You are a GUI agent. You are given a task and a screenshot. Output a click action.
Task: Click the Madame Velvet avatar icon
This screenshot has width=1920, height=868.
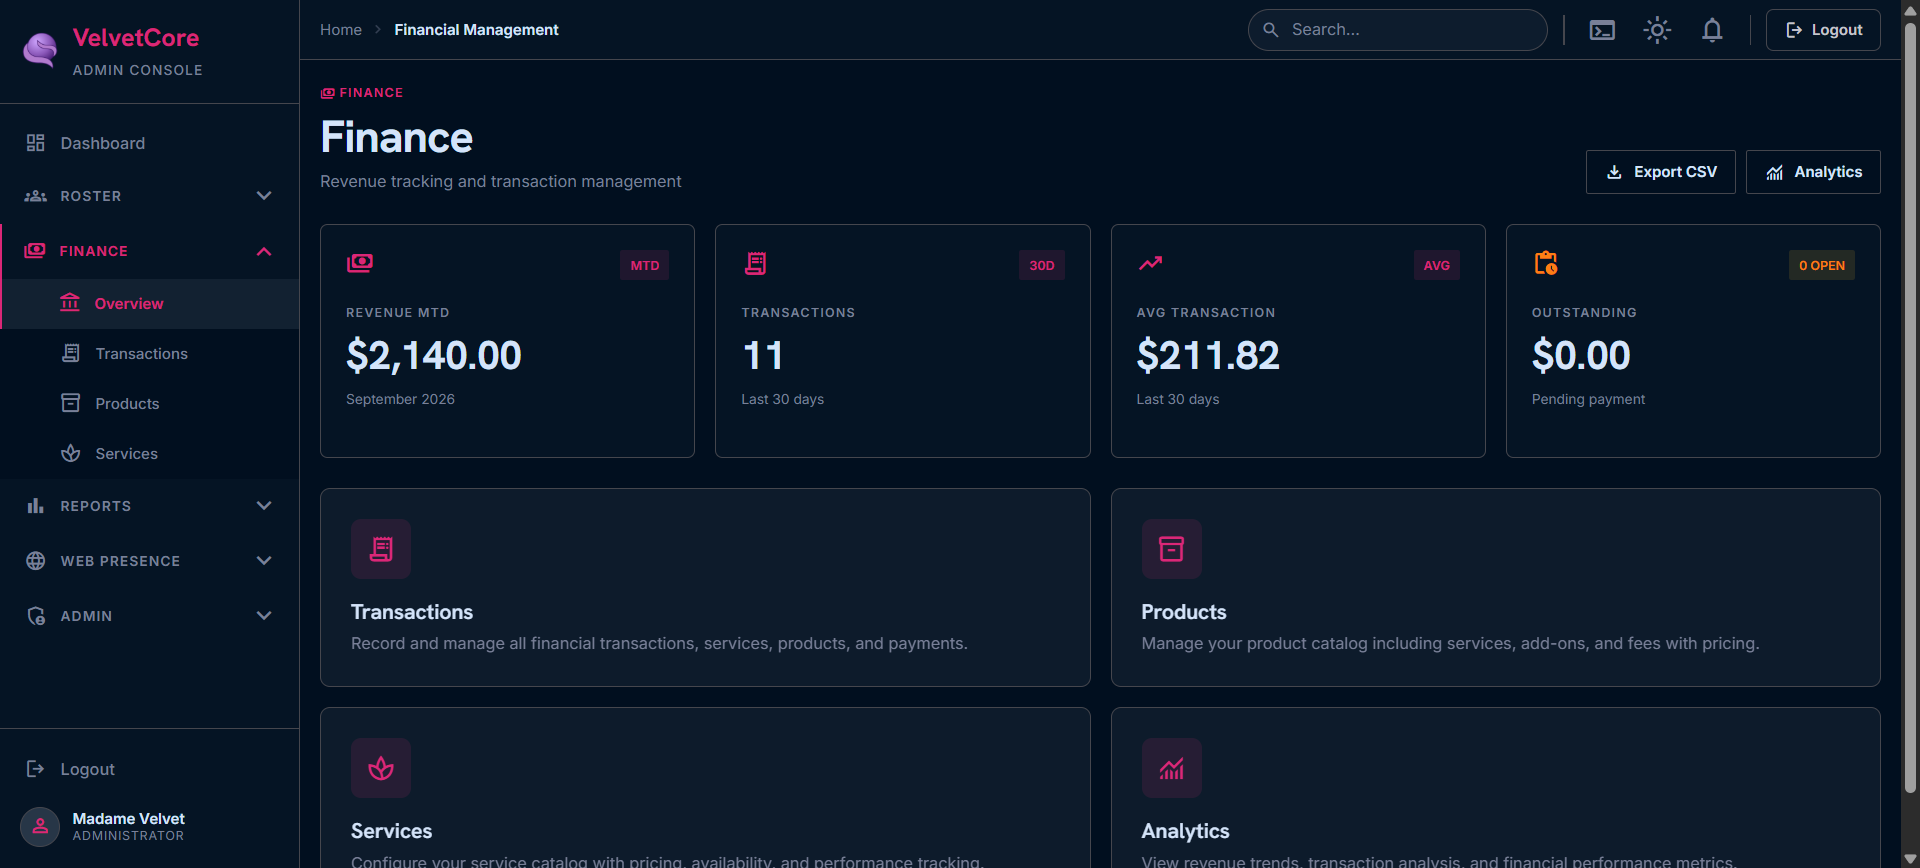coord(40,827)
